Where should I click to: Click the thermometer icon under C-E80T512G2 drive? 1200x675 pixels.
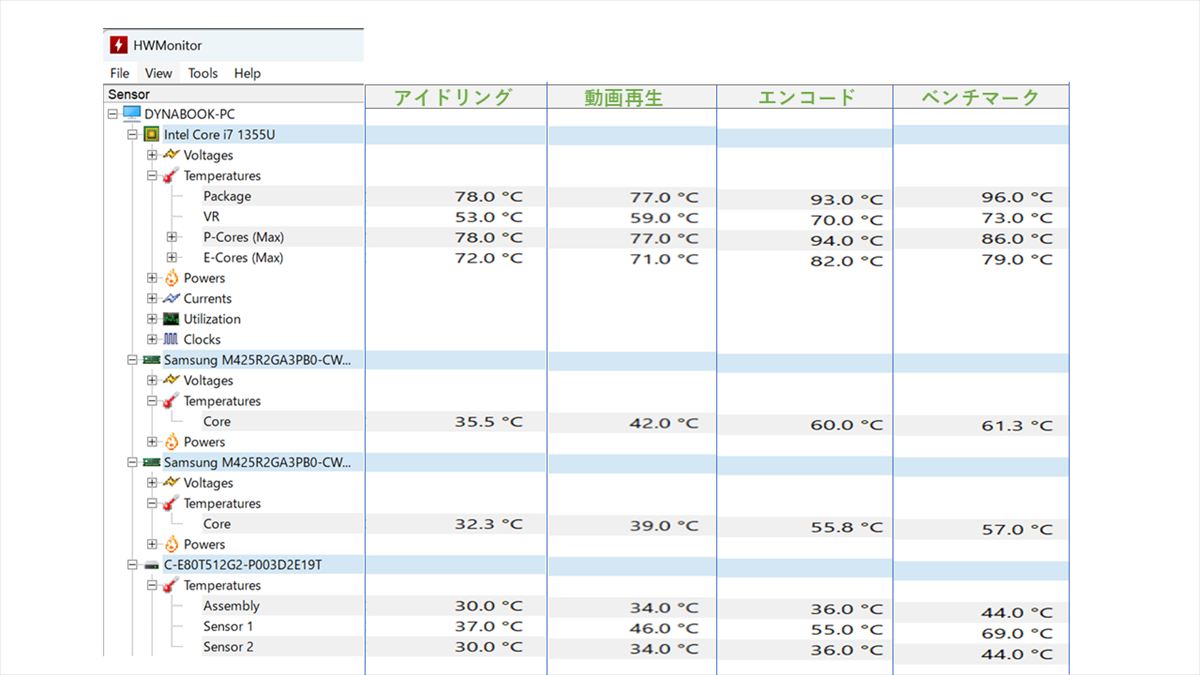[171, 586]
